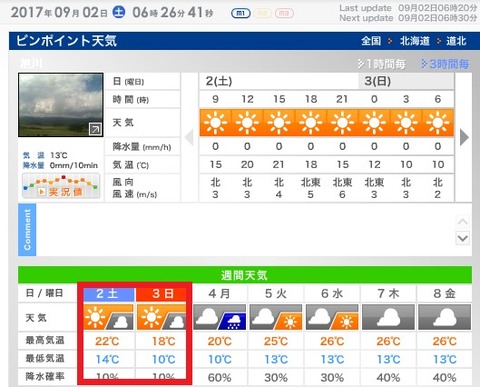Click the sunny icon for 0時

(374, 122)
